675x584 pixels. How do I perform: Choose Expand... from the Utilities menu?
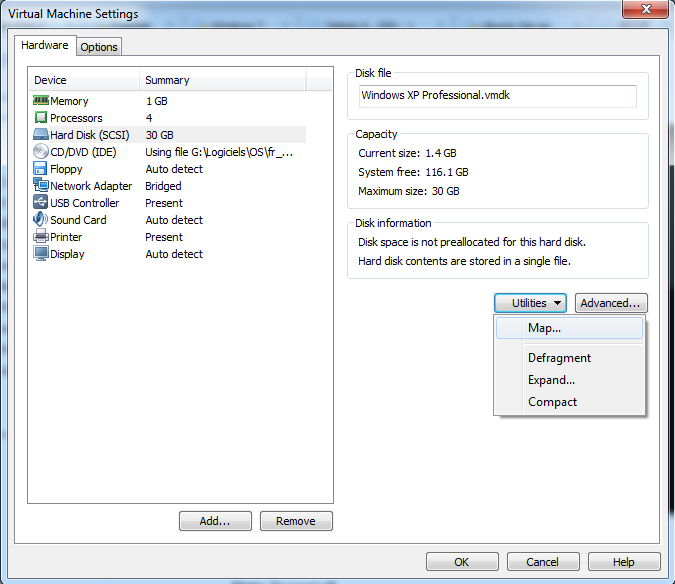[x=569, y=380]
